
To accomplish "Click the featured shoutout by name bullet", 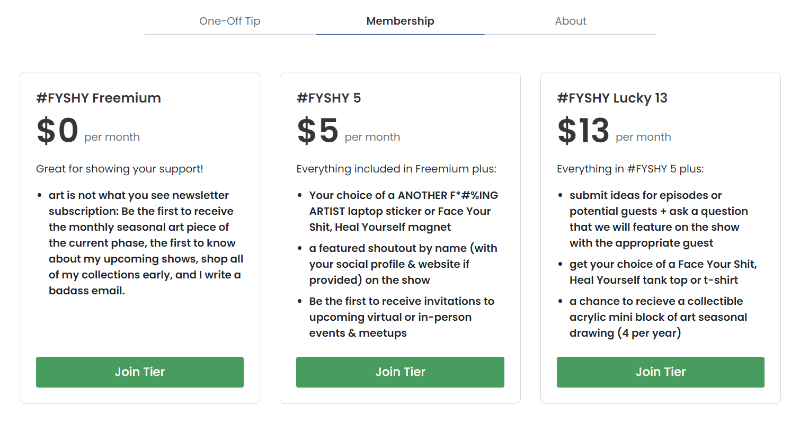I will tap(403, 264).
